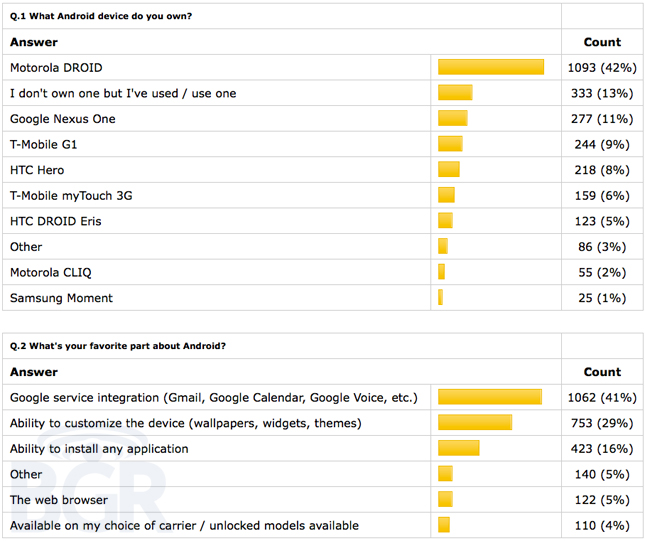Click the T-Mobile myTouch 3G row label

coord(71,196)
